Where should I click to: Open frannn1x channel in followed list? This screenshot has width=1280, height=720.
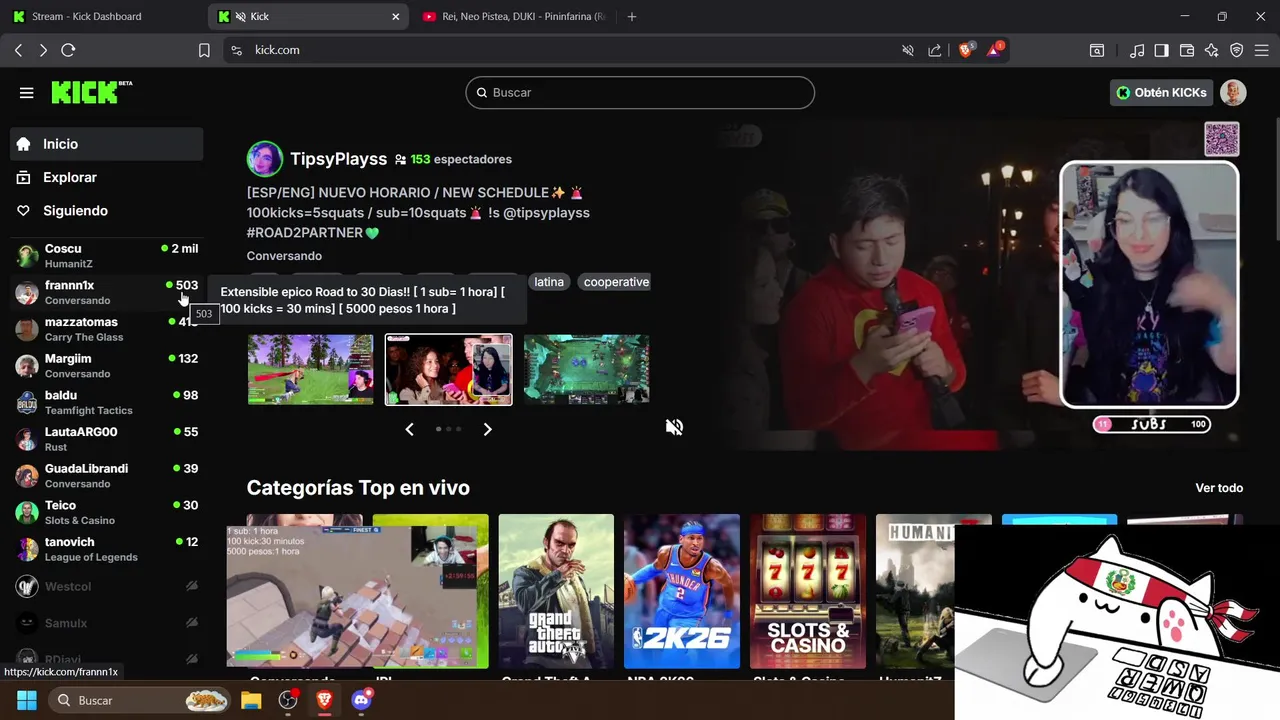(x=107, y=292)
